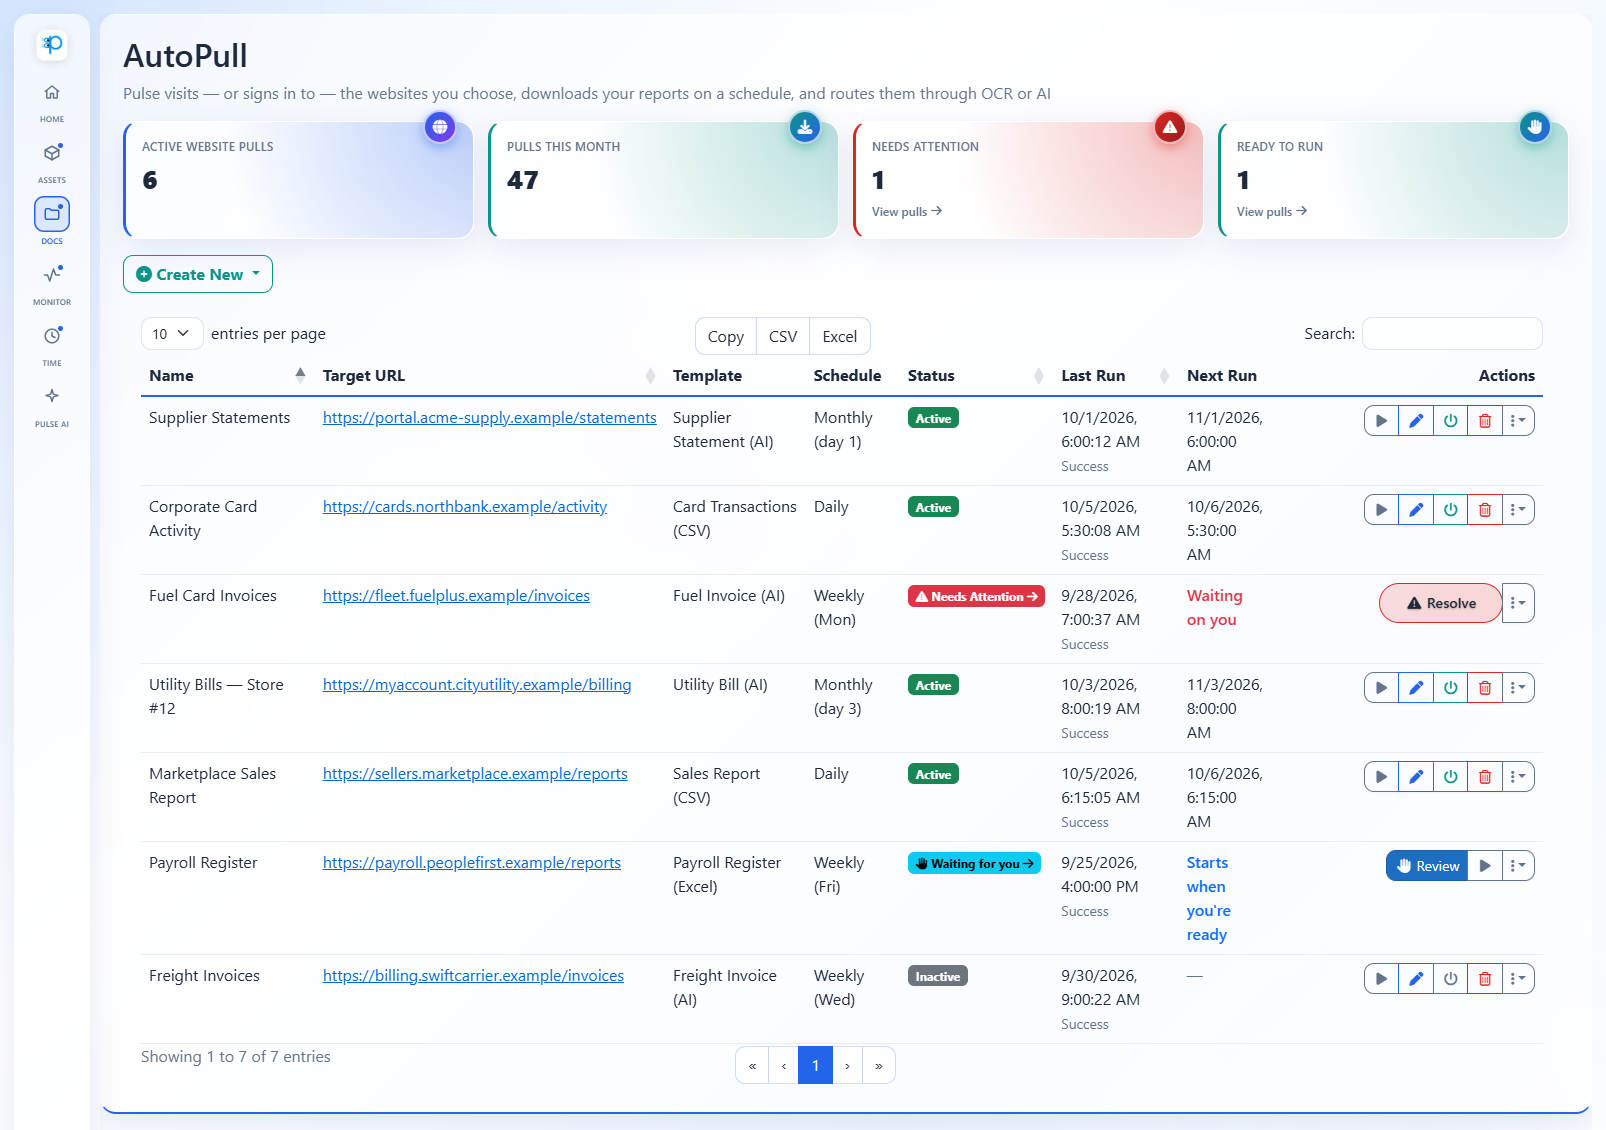1606x1130 pixels.
Task: Click the hand icon on Ready To Run card
Action: (x=1535, y=127)
